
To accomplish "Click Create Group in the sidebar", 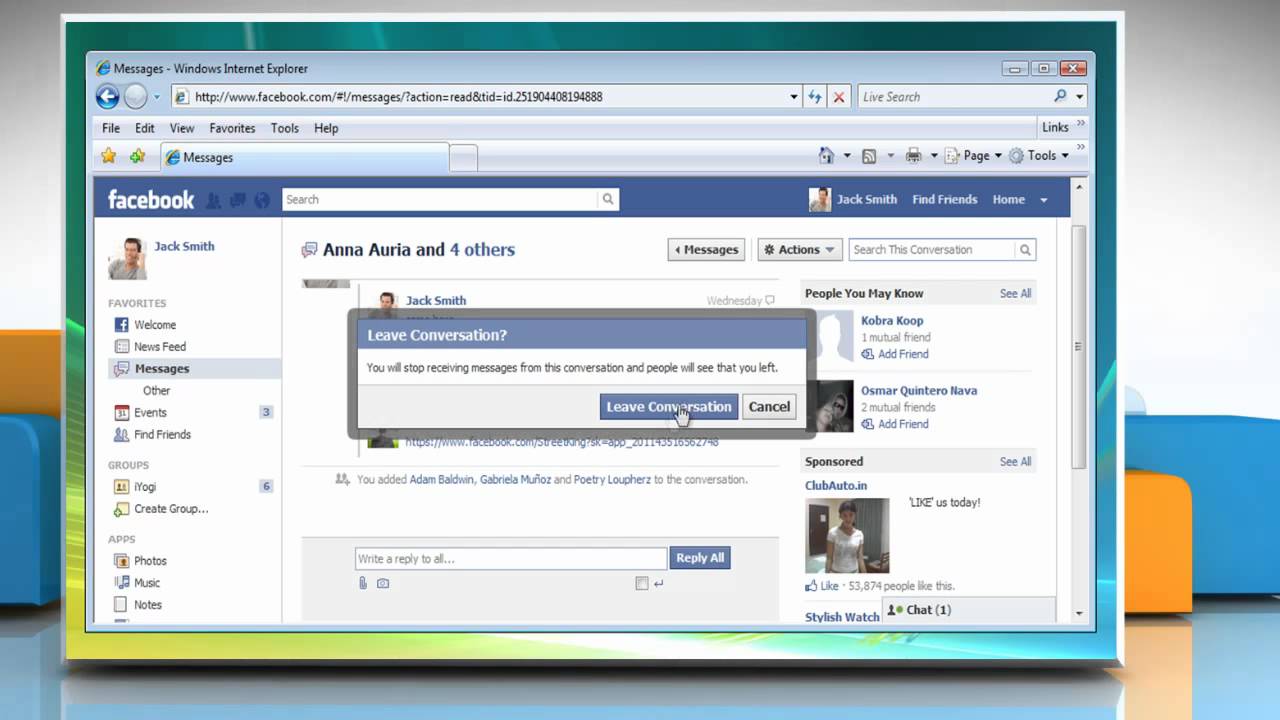I will pos(171,508).
